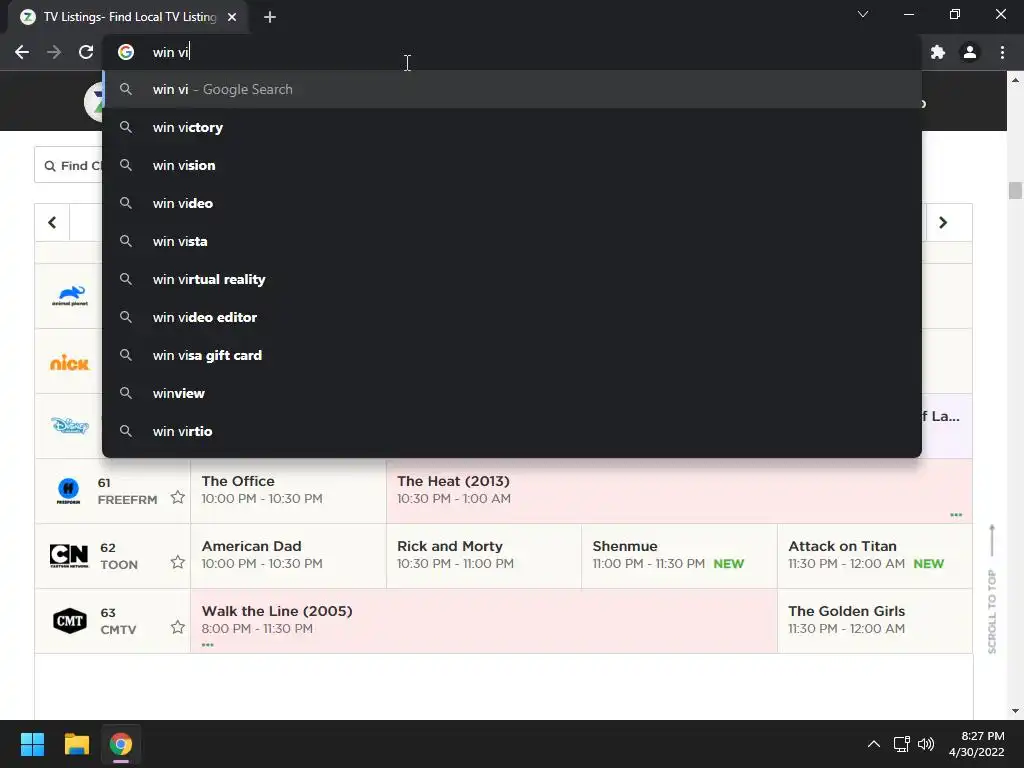Click the page vertical scrollbar thumb

[x=1015, y=190]
